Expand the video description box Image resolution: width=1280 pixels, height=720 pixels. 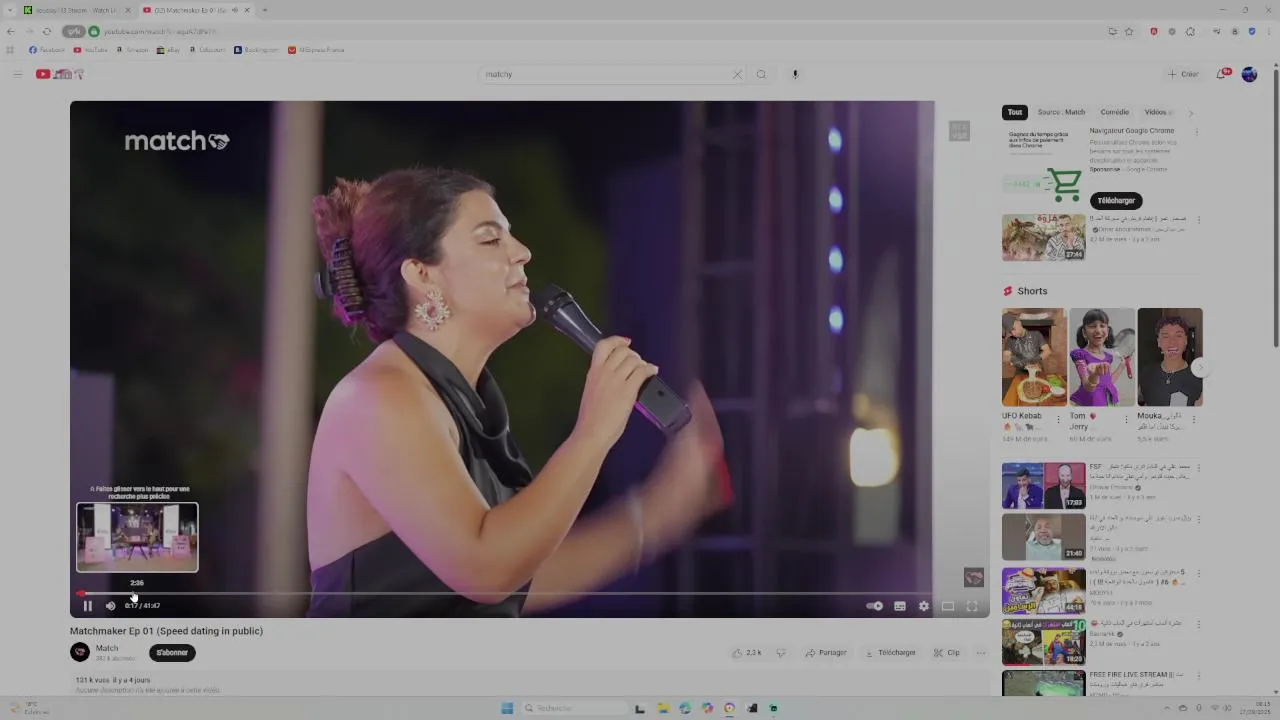coord(529,685)
